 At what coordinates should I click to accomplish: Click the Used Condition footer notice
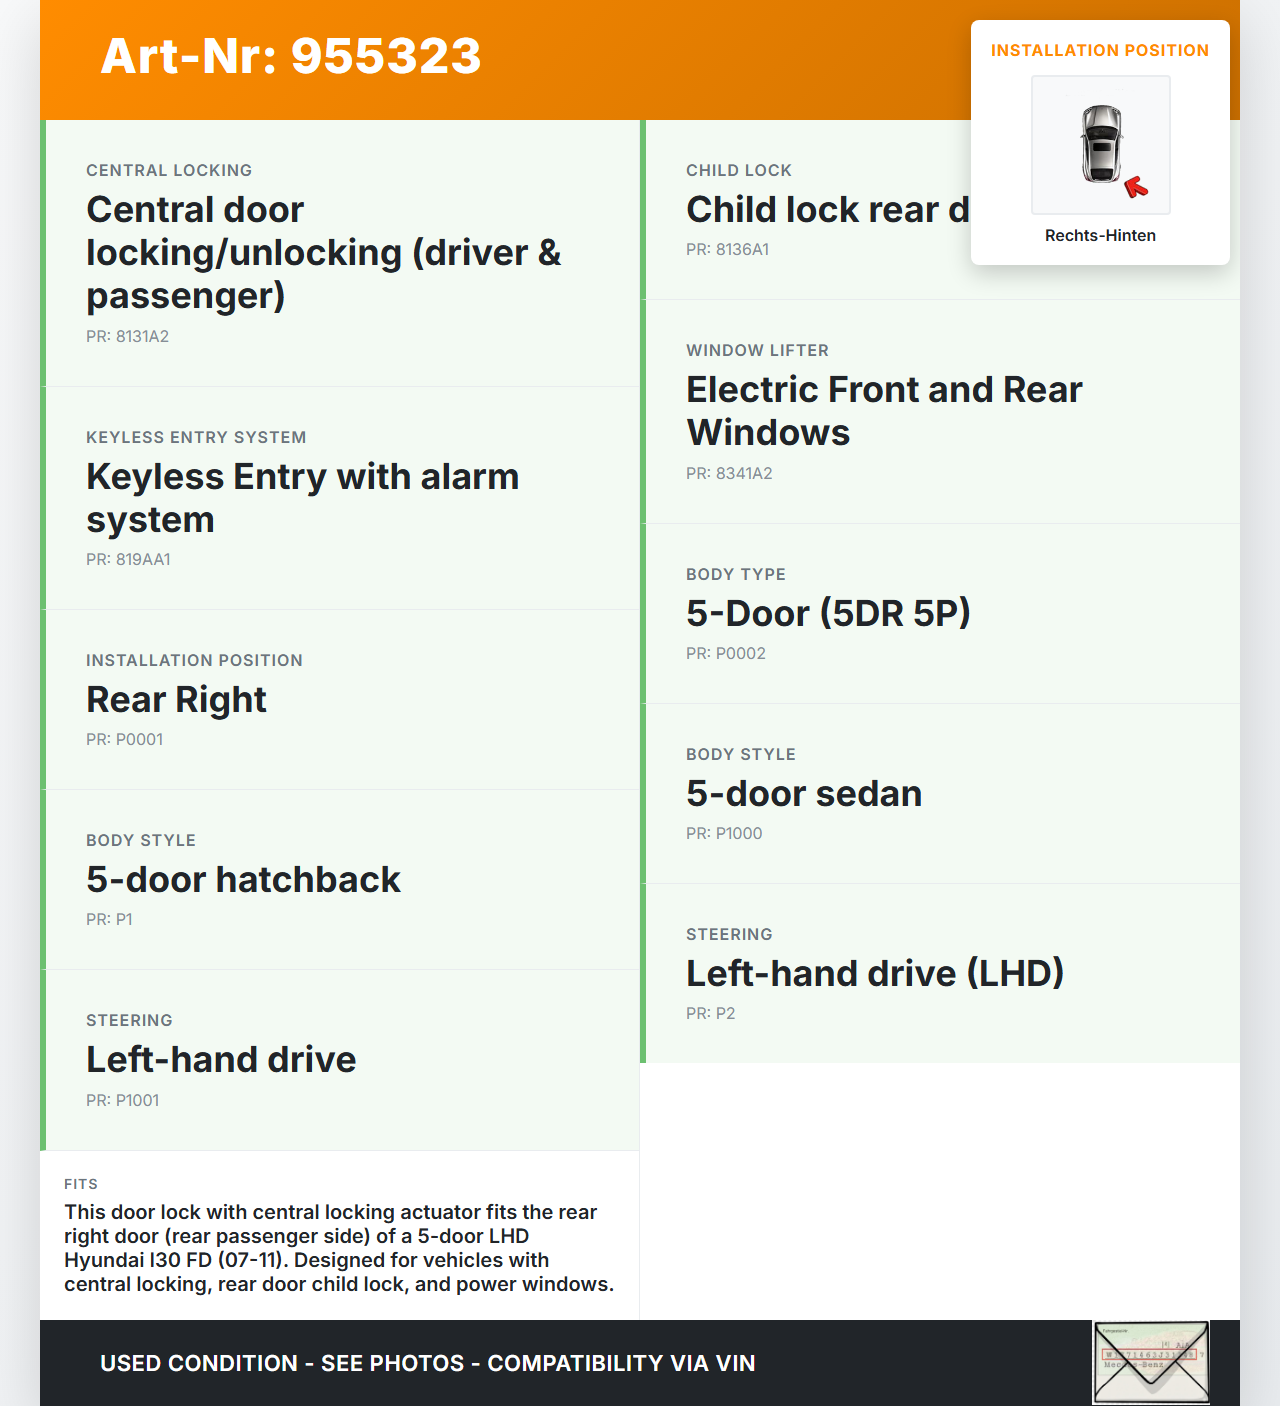point(427,1363)
